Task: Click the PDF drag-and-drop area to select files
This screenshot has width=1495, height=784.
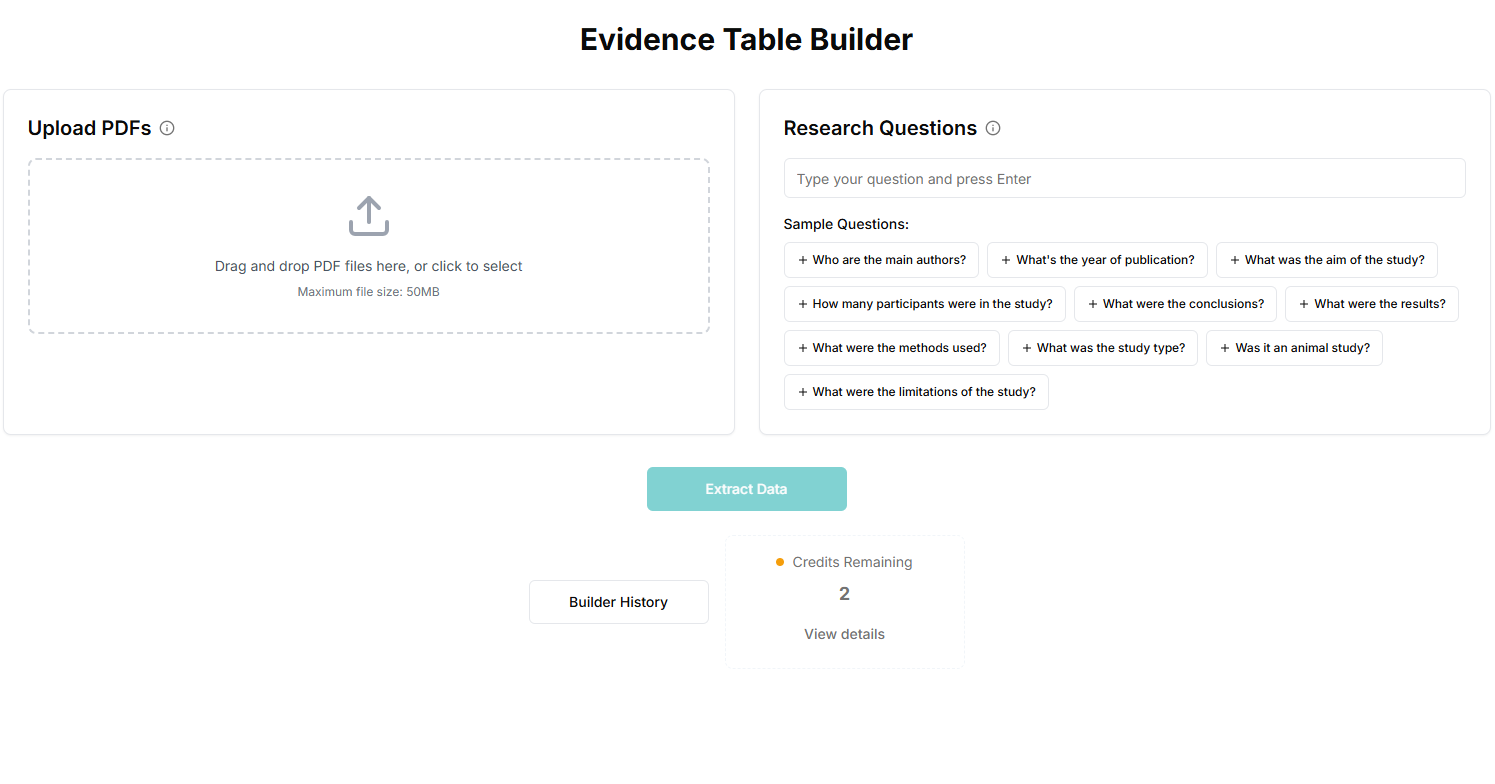Action: coord(368,247)
